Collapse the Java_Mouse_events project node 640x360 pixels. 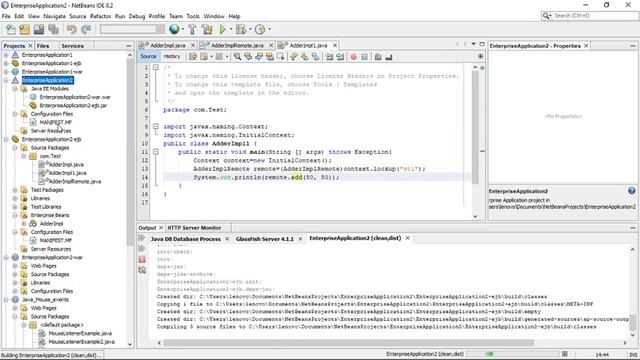[6, 300]
